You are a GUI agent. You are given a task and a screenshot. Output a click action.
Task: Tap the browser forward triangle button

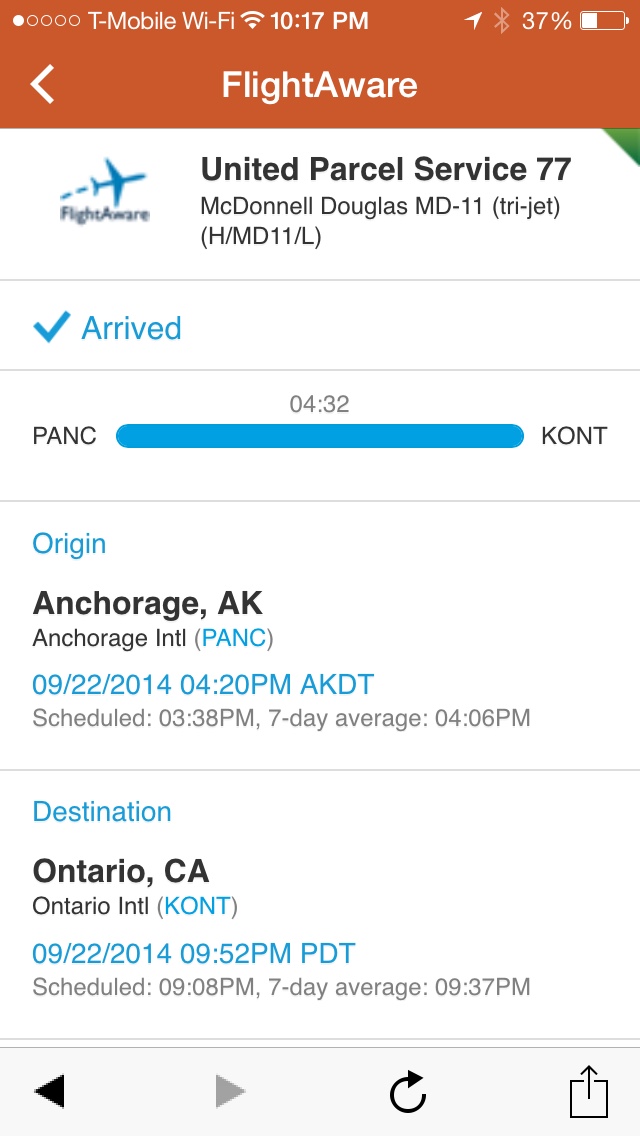coord(230,1091)
